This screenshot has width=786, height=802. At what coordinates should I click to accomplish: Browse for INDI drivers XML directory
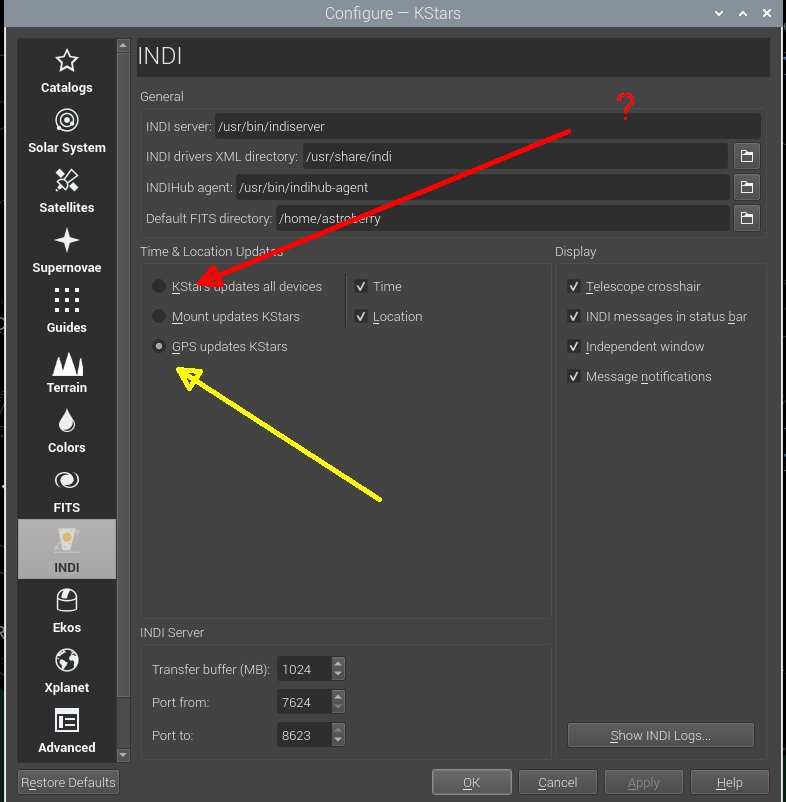pos(747,156)
